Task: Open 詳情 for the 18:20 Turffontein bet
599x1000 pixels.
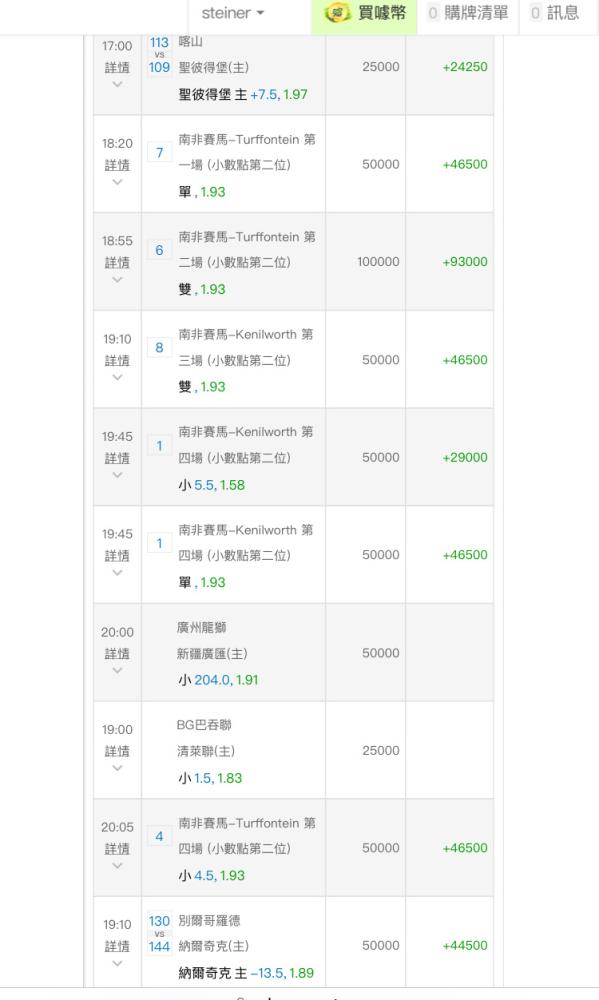Action: (x=117, y=165)
